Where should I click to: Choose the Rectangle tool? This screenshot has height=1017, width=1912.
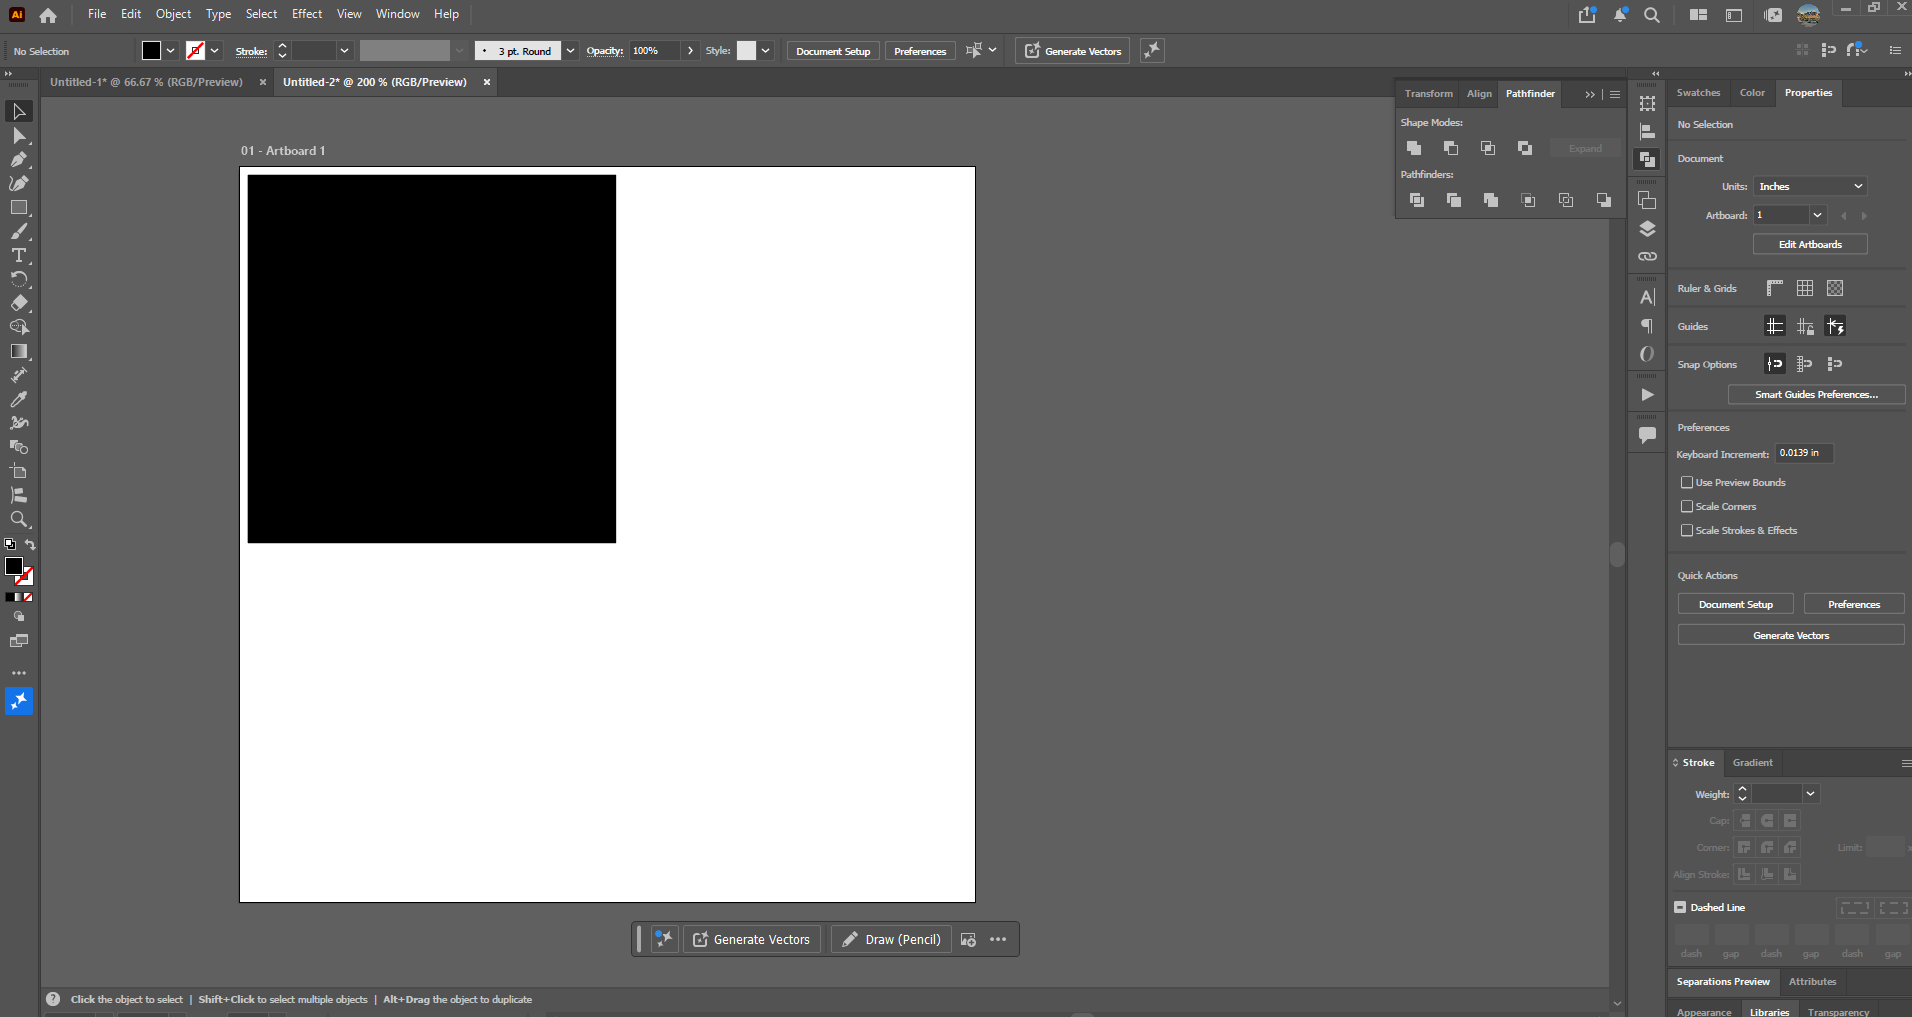[19, 207]
